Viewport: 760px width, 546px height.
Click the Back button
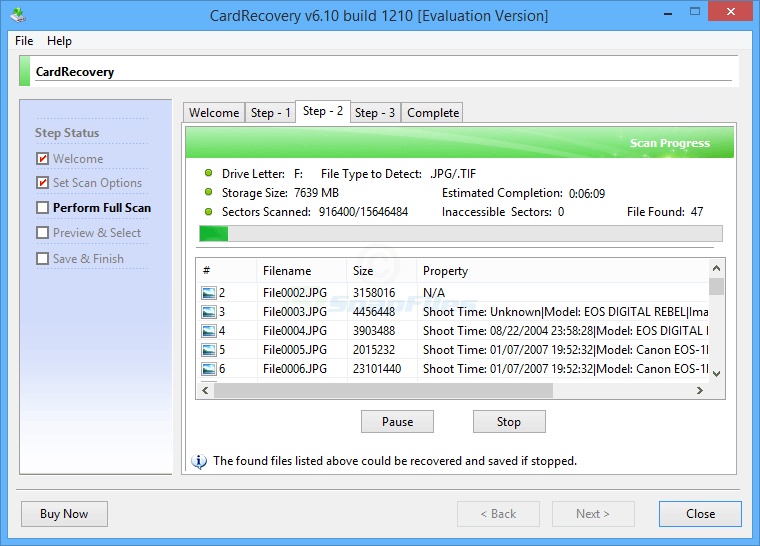pyautogui.click(x=498, y=514)
